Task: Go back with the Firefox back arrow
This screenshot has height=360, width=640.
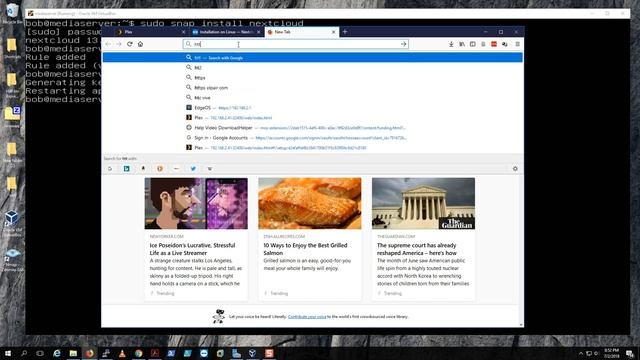Action: (x=108, y=44)
